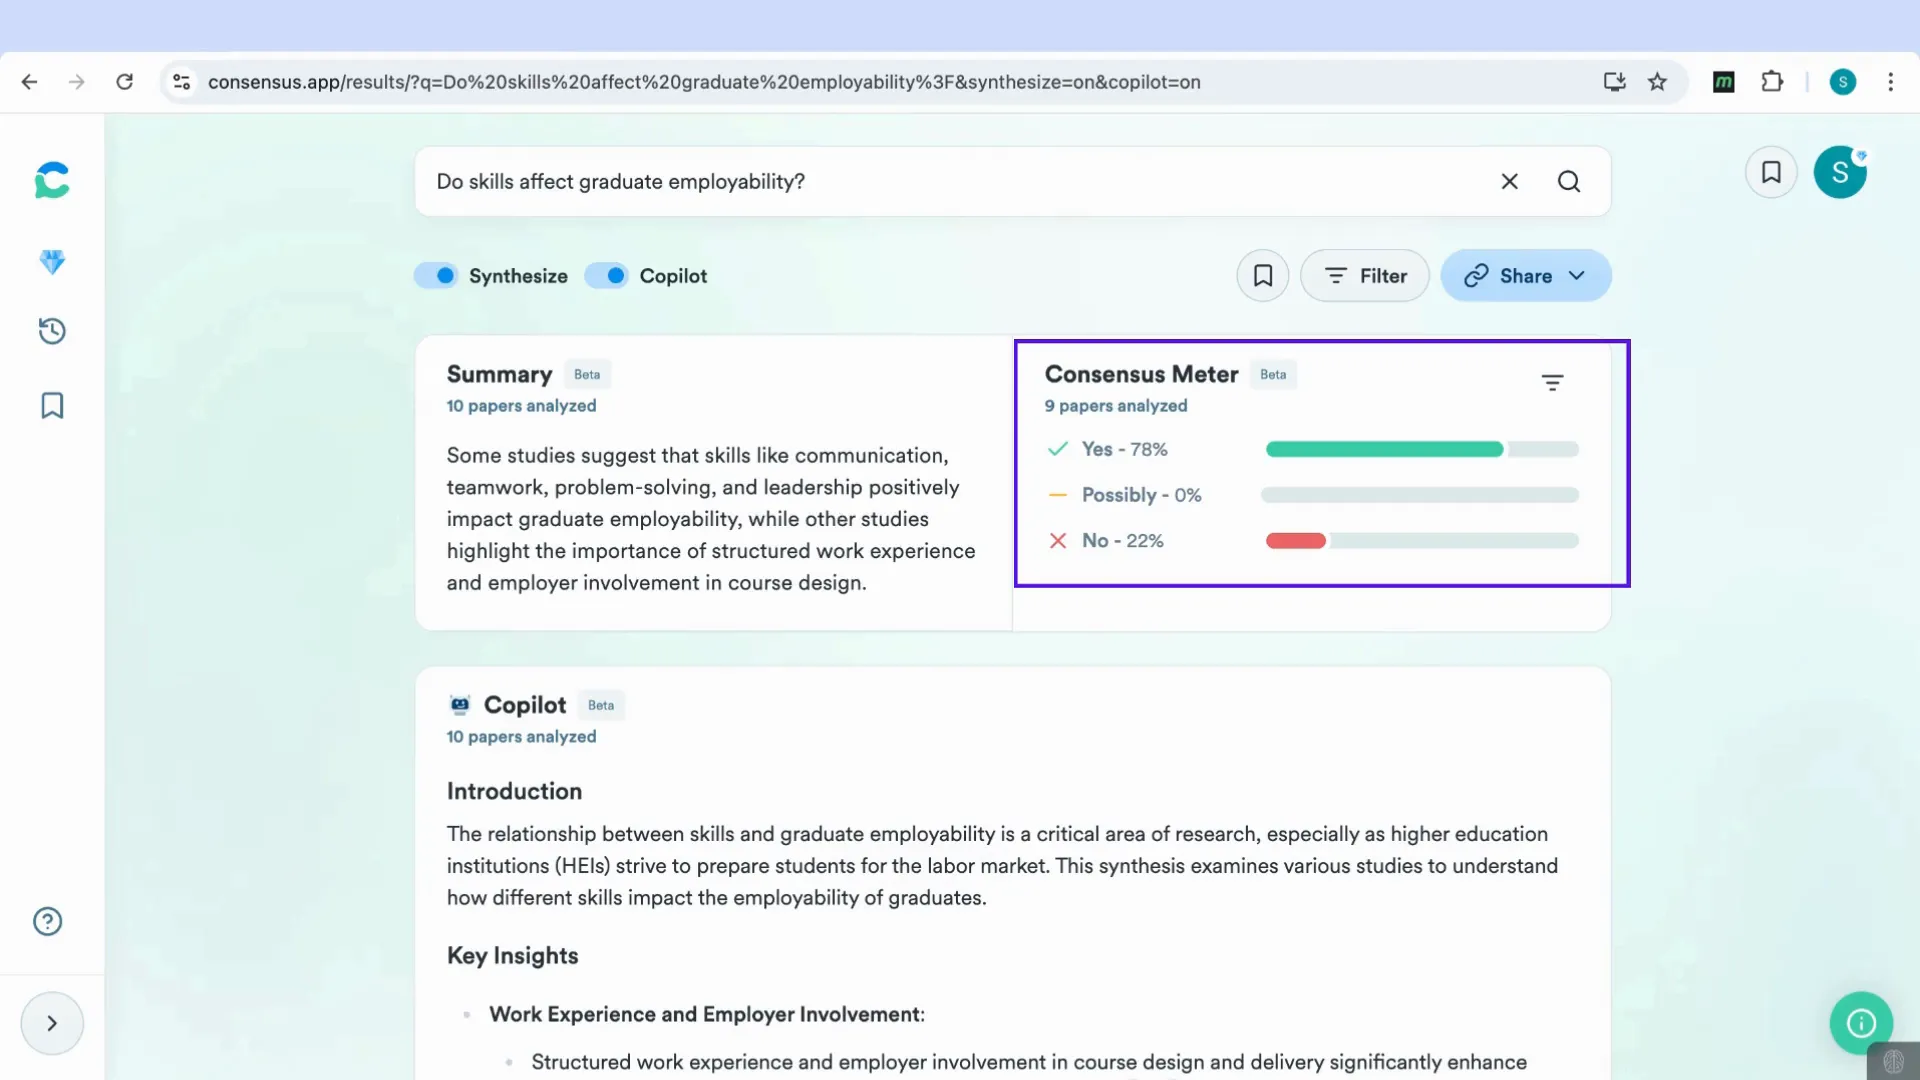Click Copilot 10 papers analyzed link
The width and height of the screenshot is (1920, 1080).
pos(521,736)
